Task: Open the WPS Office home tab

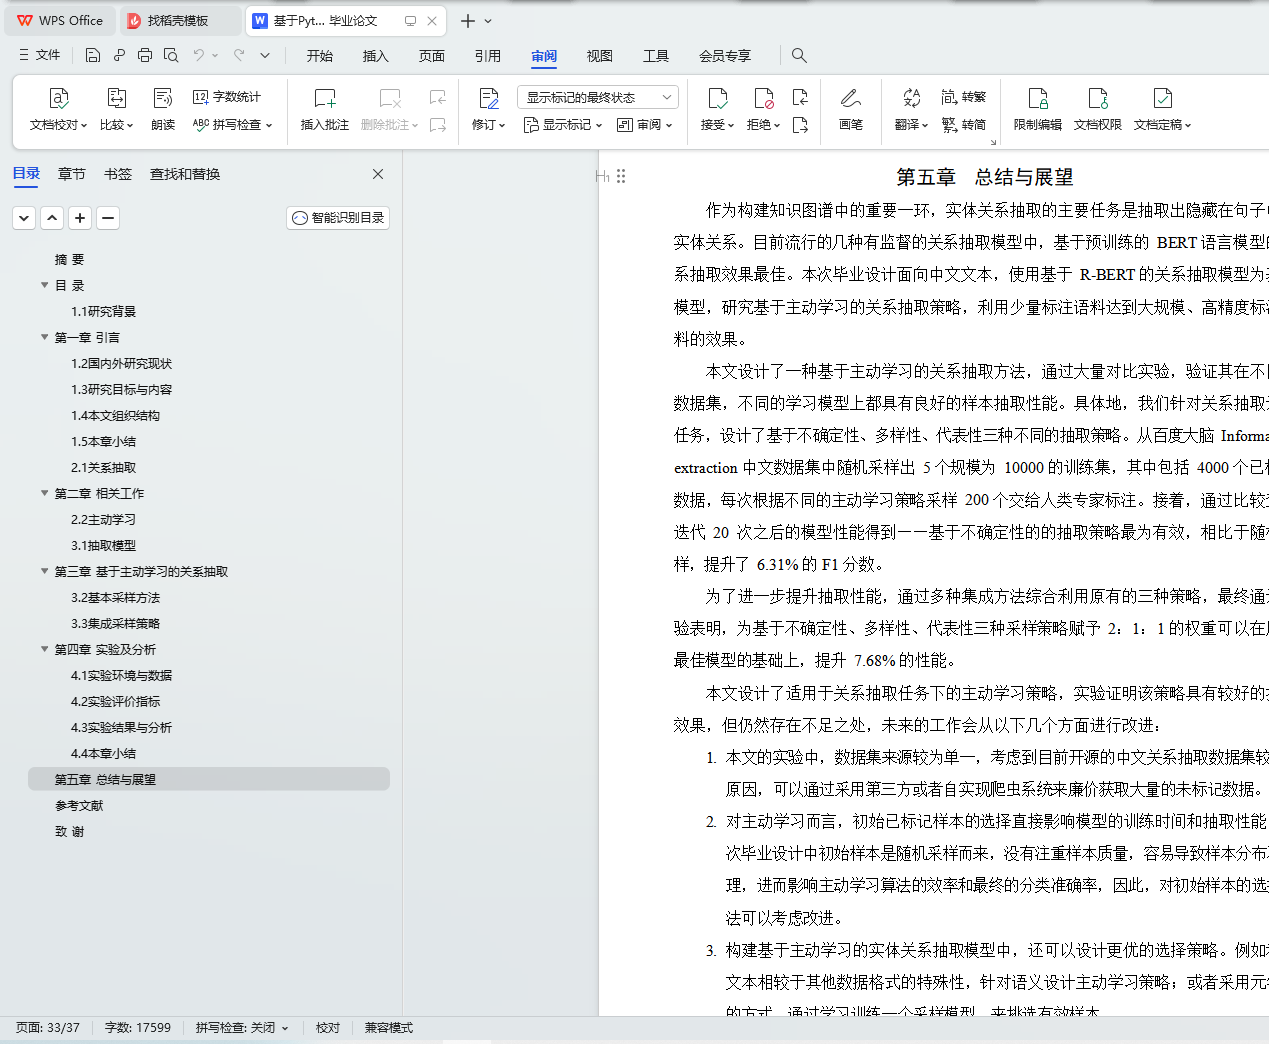Action: click(61, 20)
